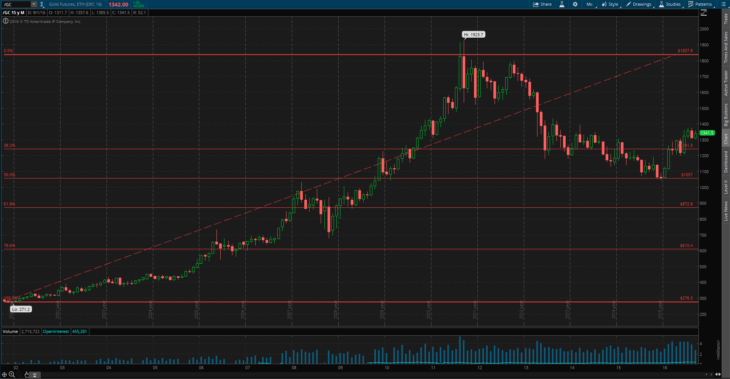Viewport: 730px width, 379px height.
Task: Click the Share button
Action: coord(542,4)
